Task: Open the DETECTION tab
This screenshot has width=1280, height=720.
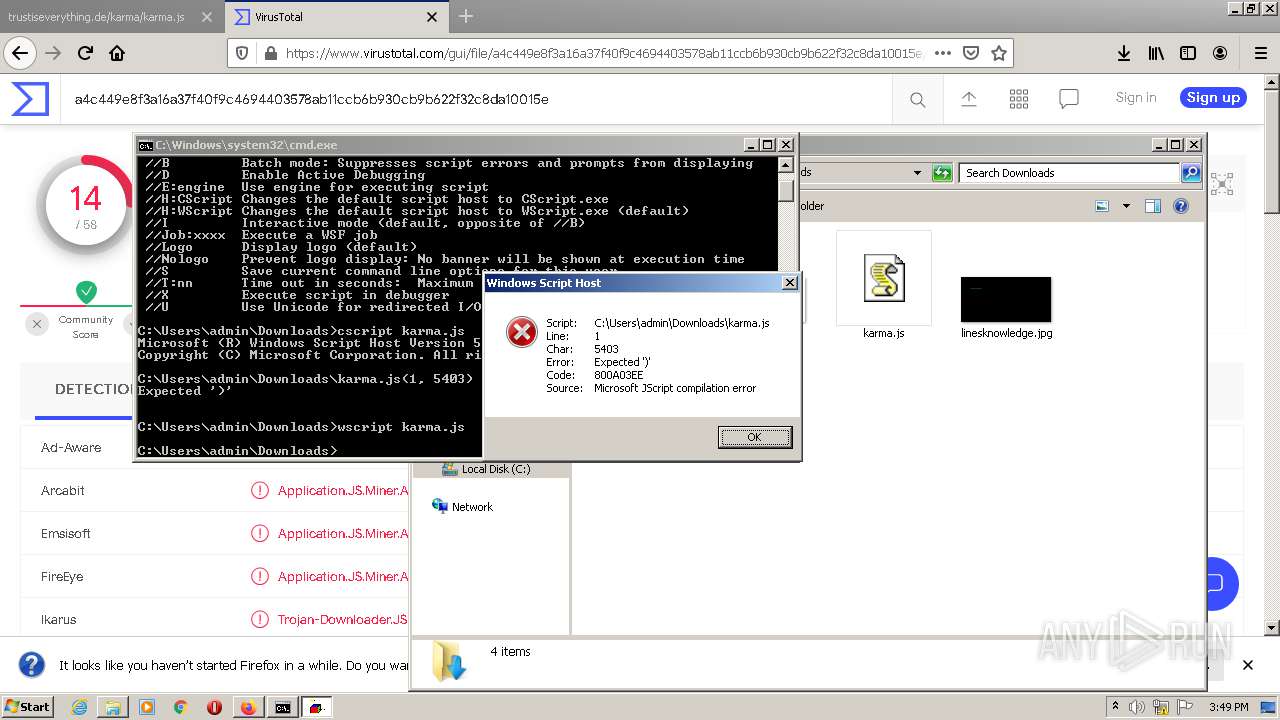Action: (x=93, y=389)
